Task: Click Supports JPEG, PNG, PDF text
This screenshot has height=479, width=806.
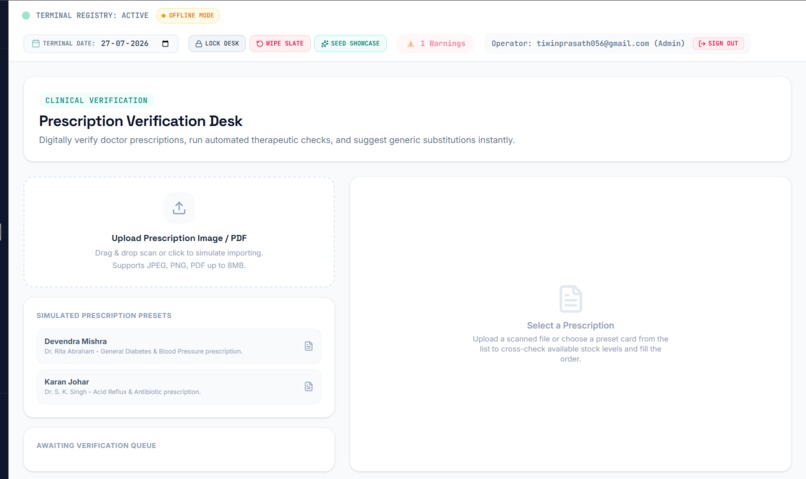Action: tap(179, 265)
